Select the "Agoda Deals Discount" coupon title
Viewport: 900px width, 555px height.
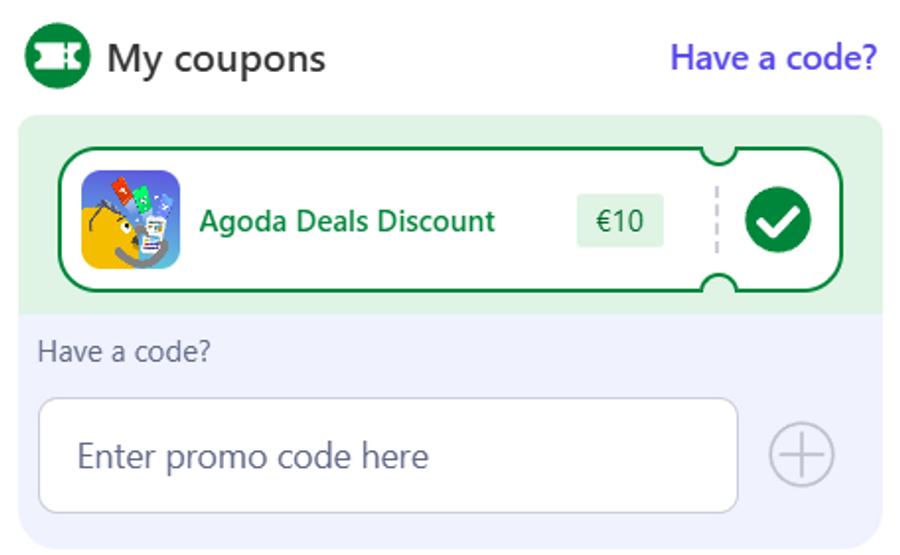347,220
